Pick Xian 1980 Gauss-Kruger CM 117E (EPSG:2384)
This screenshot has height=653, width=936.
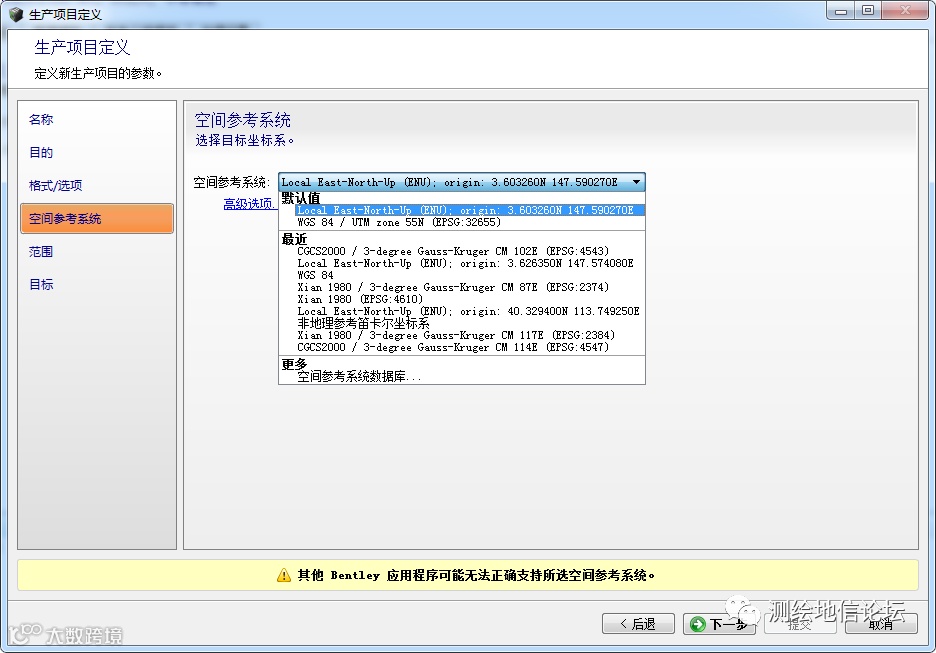(x=456, y=335)
